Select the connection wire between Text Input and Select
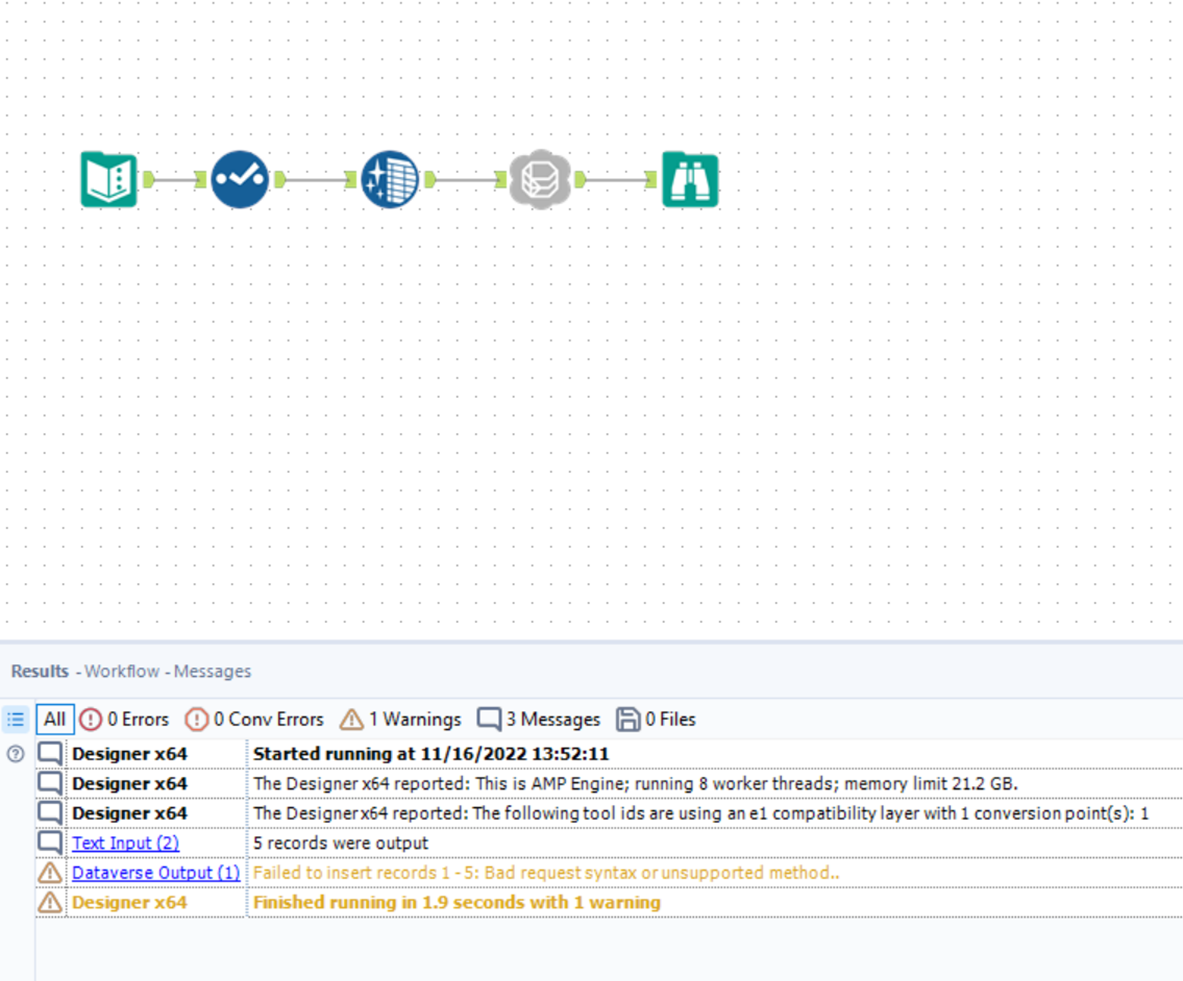This screenshot has width=1183, height=981. pyautogui.click(x=173, y=180)
